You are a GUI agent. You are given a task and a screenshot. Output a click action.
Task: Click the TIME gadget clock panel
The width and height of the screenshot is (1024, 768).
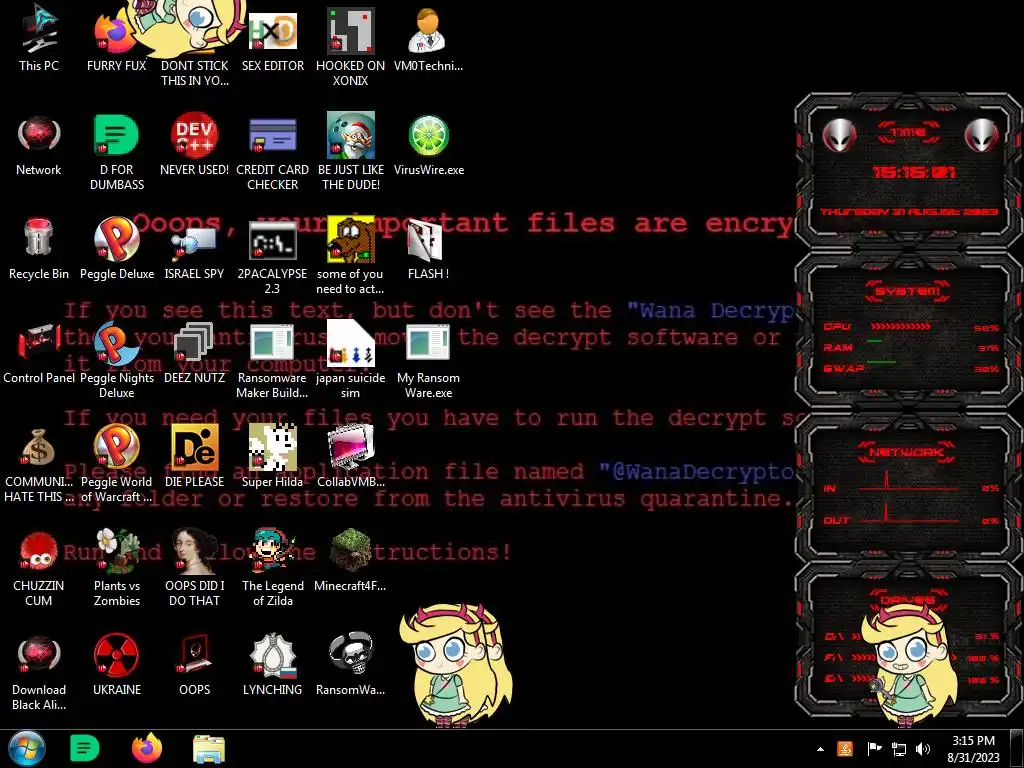pos(908,171)
